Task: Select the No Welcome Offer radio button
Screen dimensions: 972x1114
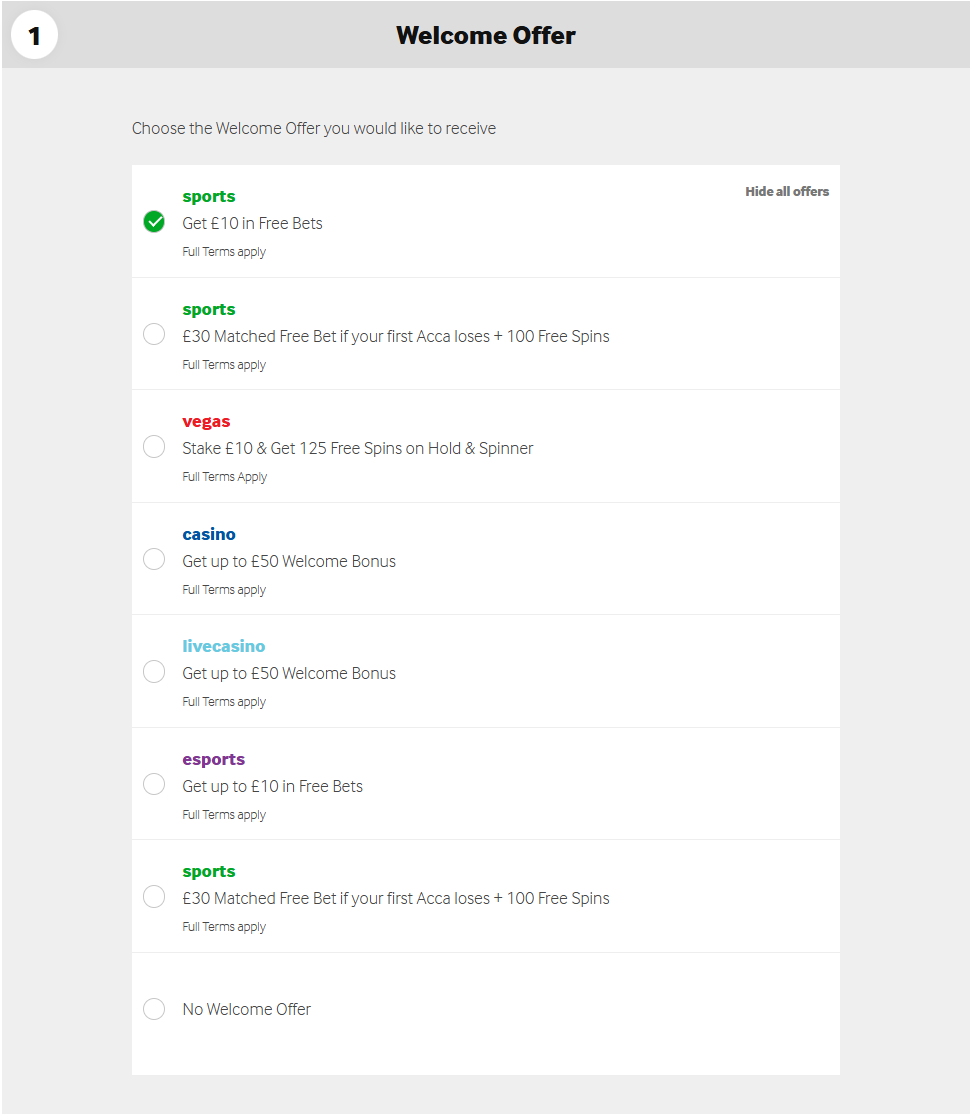Action: click(154, 1009)
